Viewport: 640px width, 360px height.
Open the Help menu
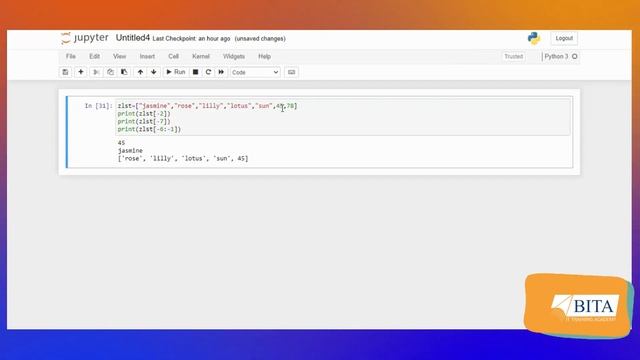(264, 56)
